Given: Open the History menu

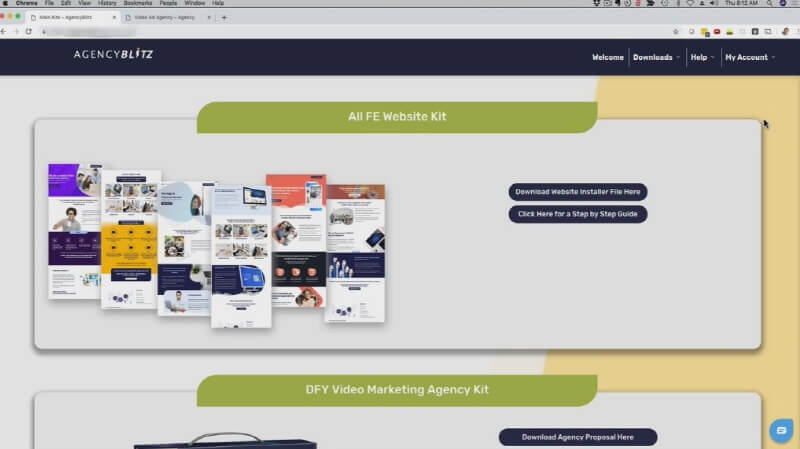Looking at the screenshot, I should click(107, 3).
